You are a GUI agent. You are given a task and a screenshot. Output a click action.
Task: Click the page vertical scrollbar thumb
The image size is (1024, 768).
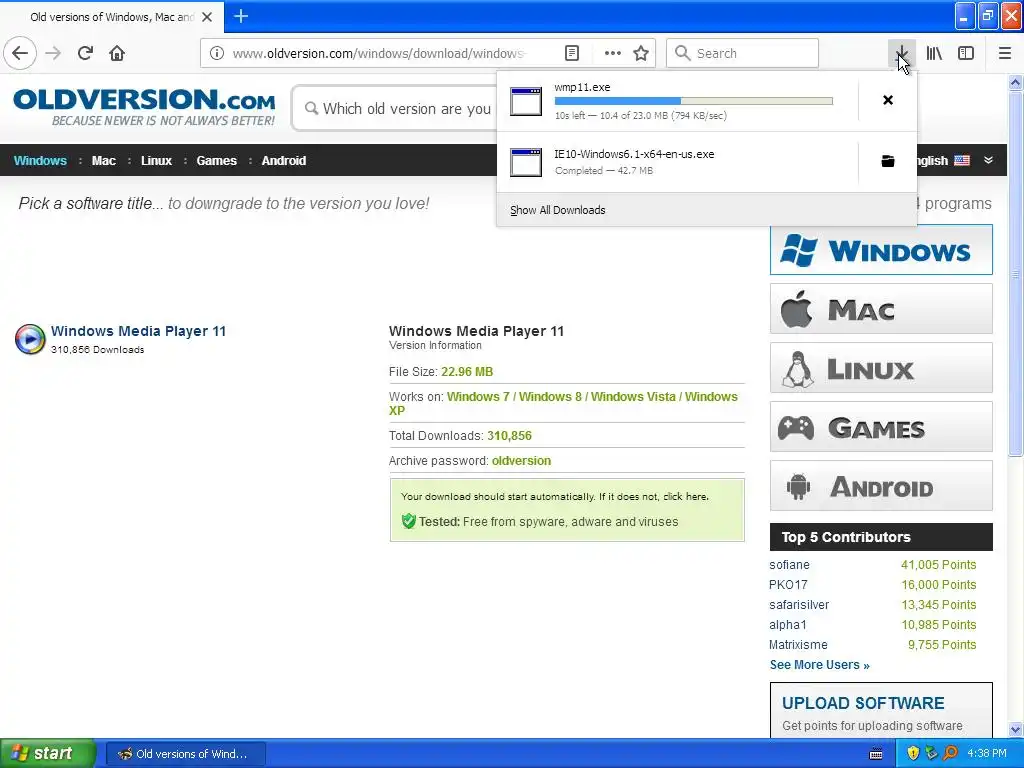pos(1016,274)
